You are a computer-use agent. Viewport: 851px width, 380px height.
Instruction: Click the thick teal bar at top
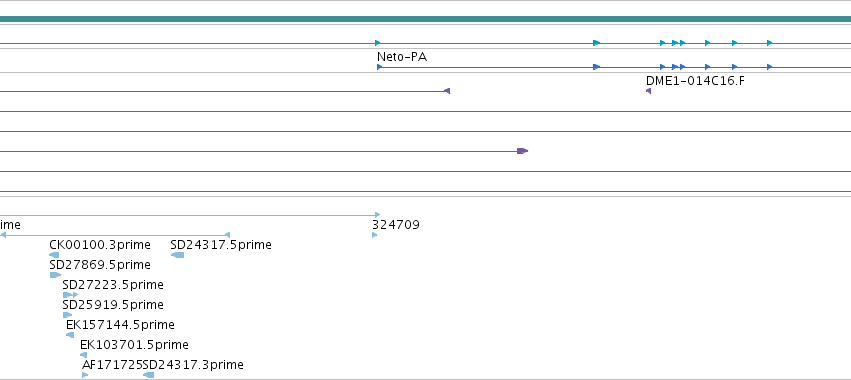coord(426,19)
